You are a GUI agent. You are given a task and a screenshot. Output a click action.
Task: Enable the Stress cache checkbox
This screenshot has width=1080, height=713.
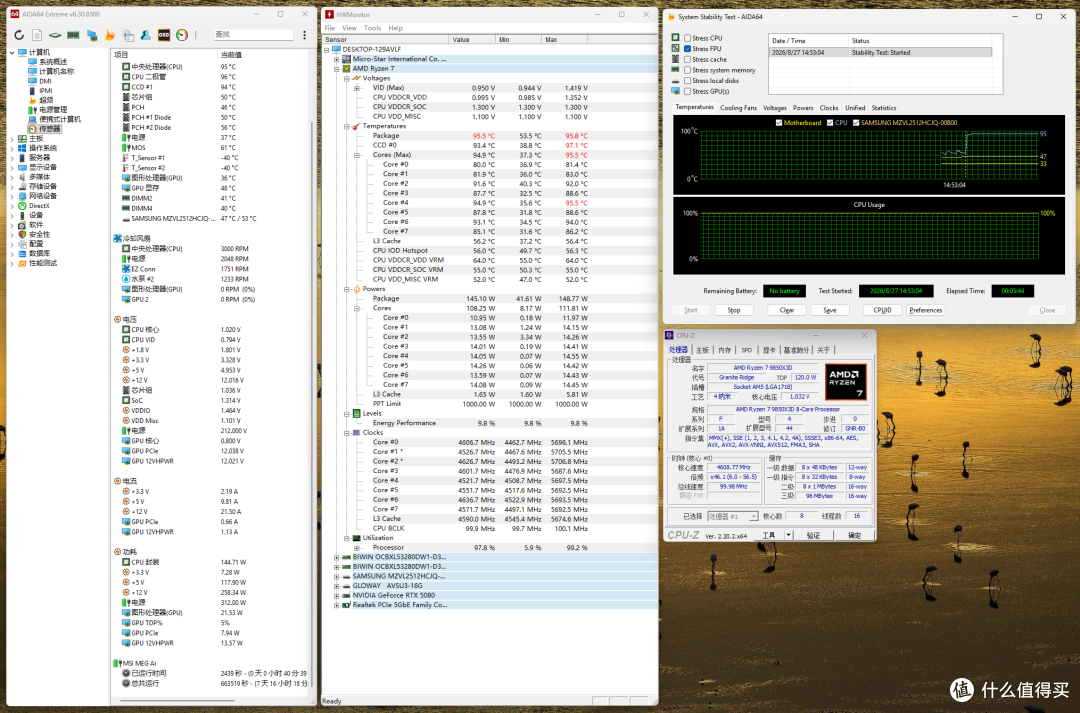tap(687, 59)
